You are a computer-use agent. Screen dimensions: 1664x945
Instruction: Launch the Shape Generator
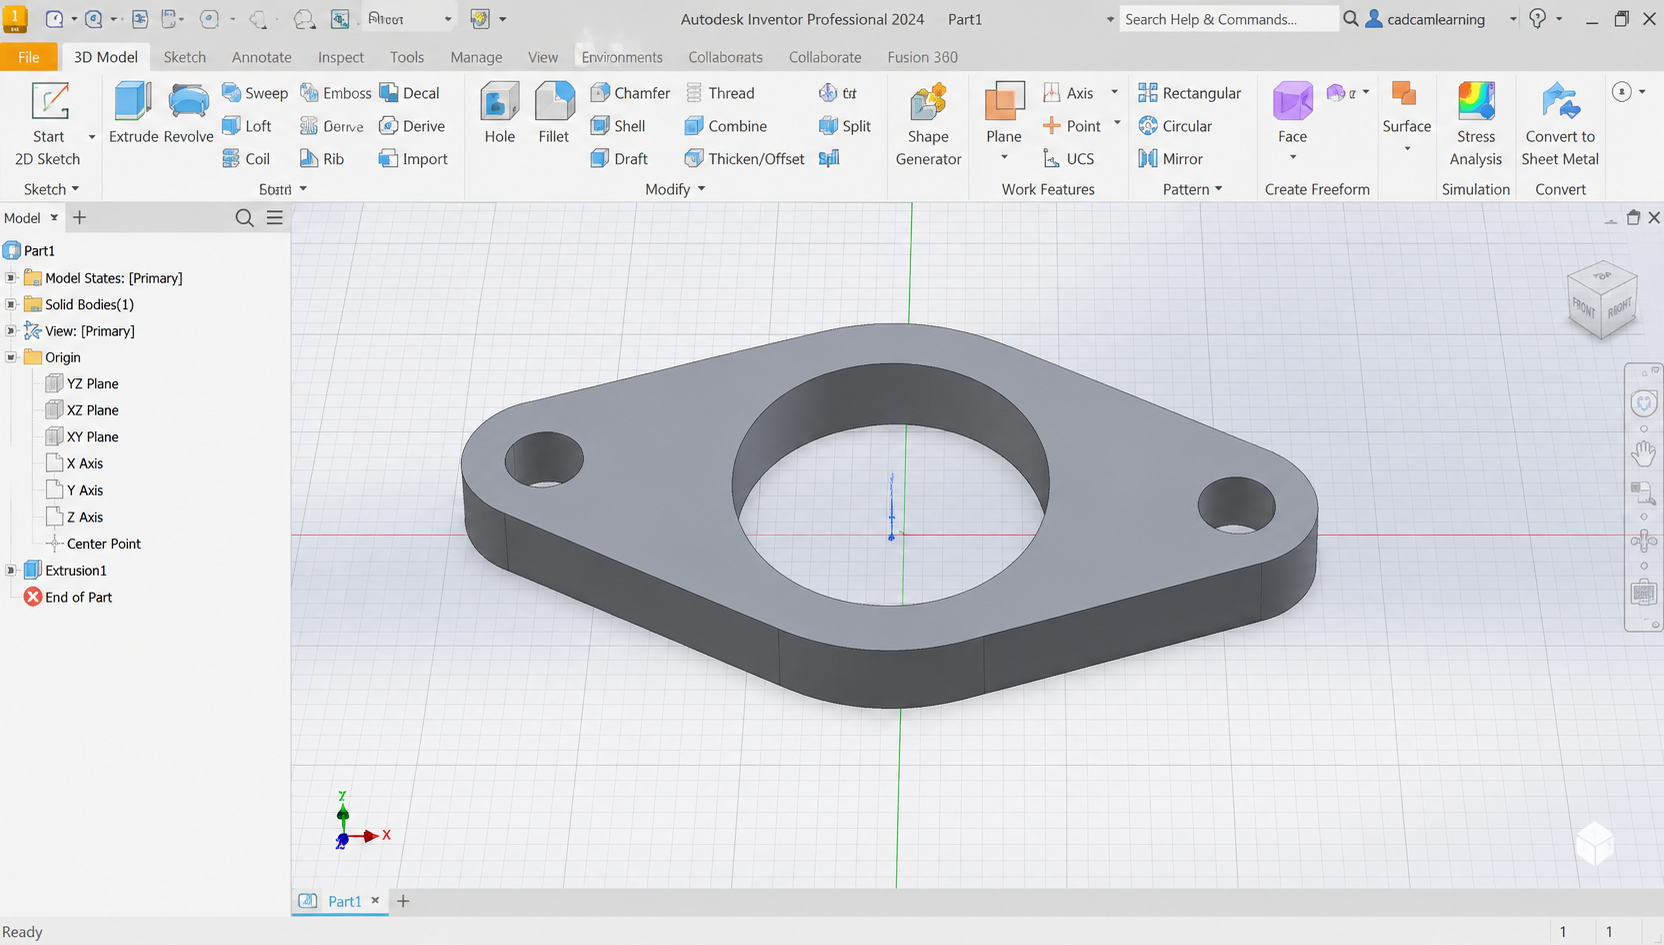pos(928,124)
